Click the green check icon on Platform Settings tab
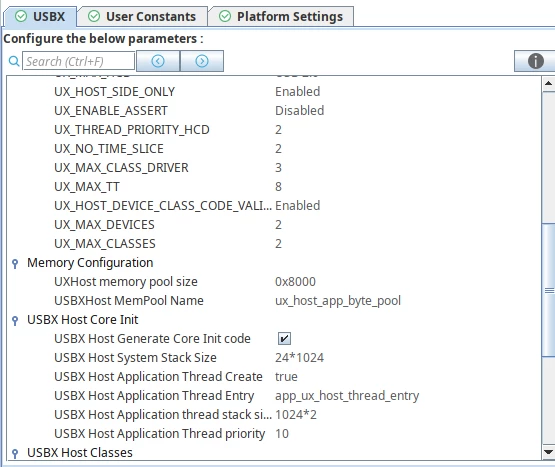This screenshot has height=467, width=555. click(225, 16)
